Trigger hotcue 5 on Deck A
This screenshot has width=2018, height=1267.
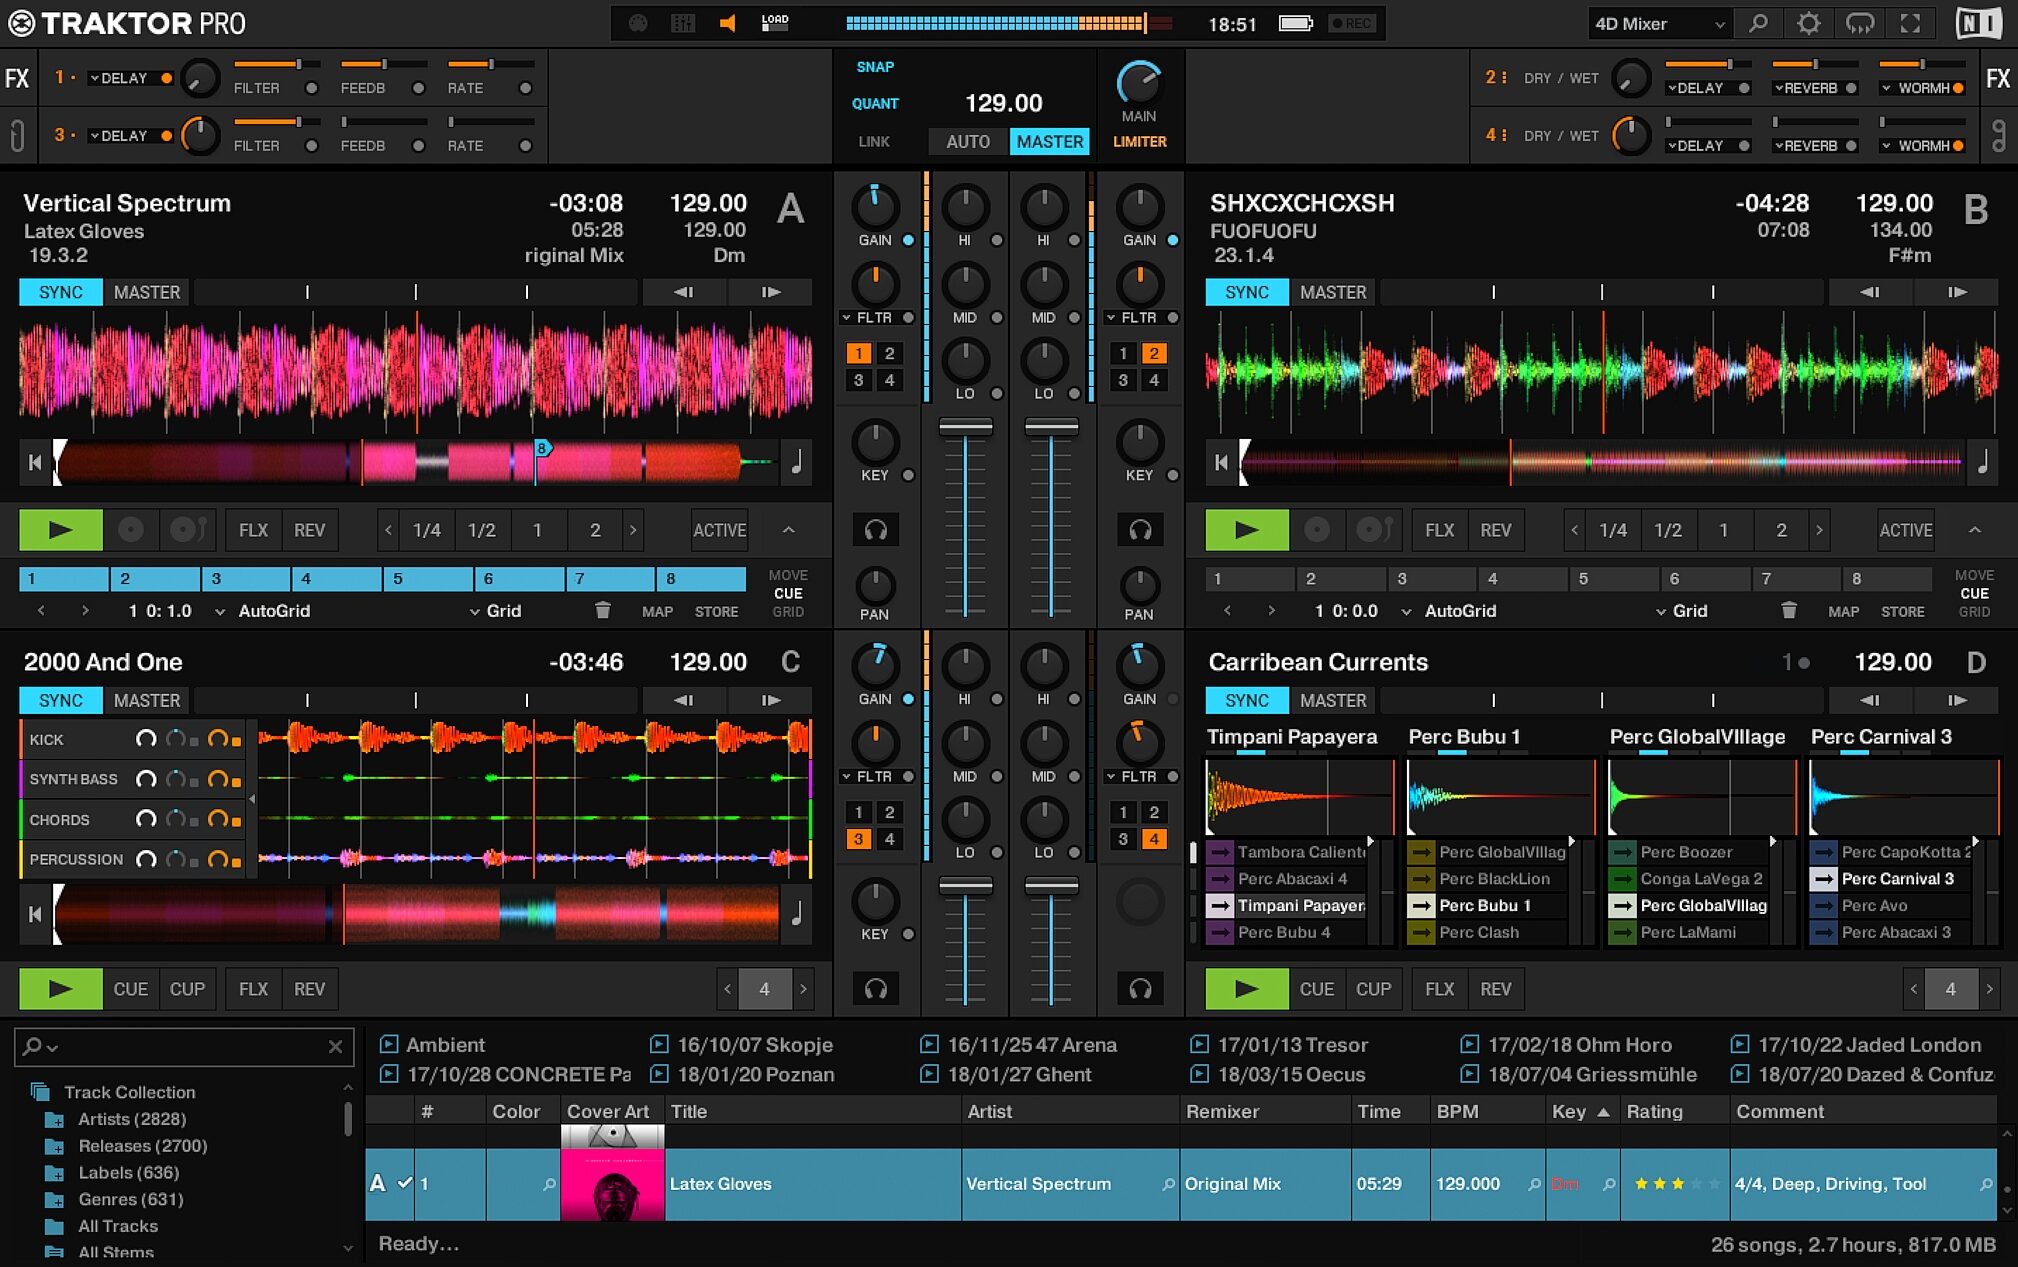pos(429,579)
